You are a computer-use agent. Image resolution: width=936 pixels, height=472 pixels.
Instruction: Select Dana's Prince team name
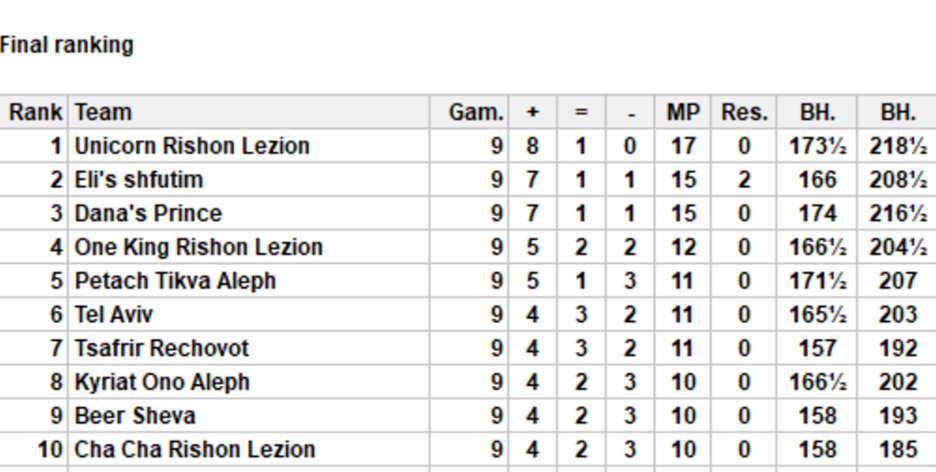coord(148,214)
